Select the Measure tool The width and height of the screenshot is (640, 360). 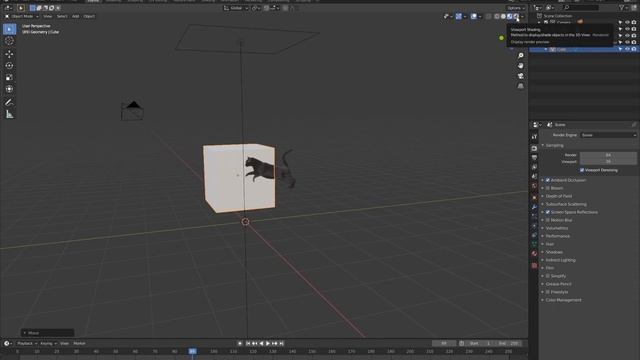click(9, 114)
